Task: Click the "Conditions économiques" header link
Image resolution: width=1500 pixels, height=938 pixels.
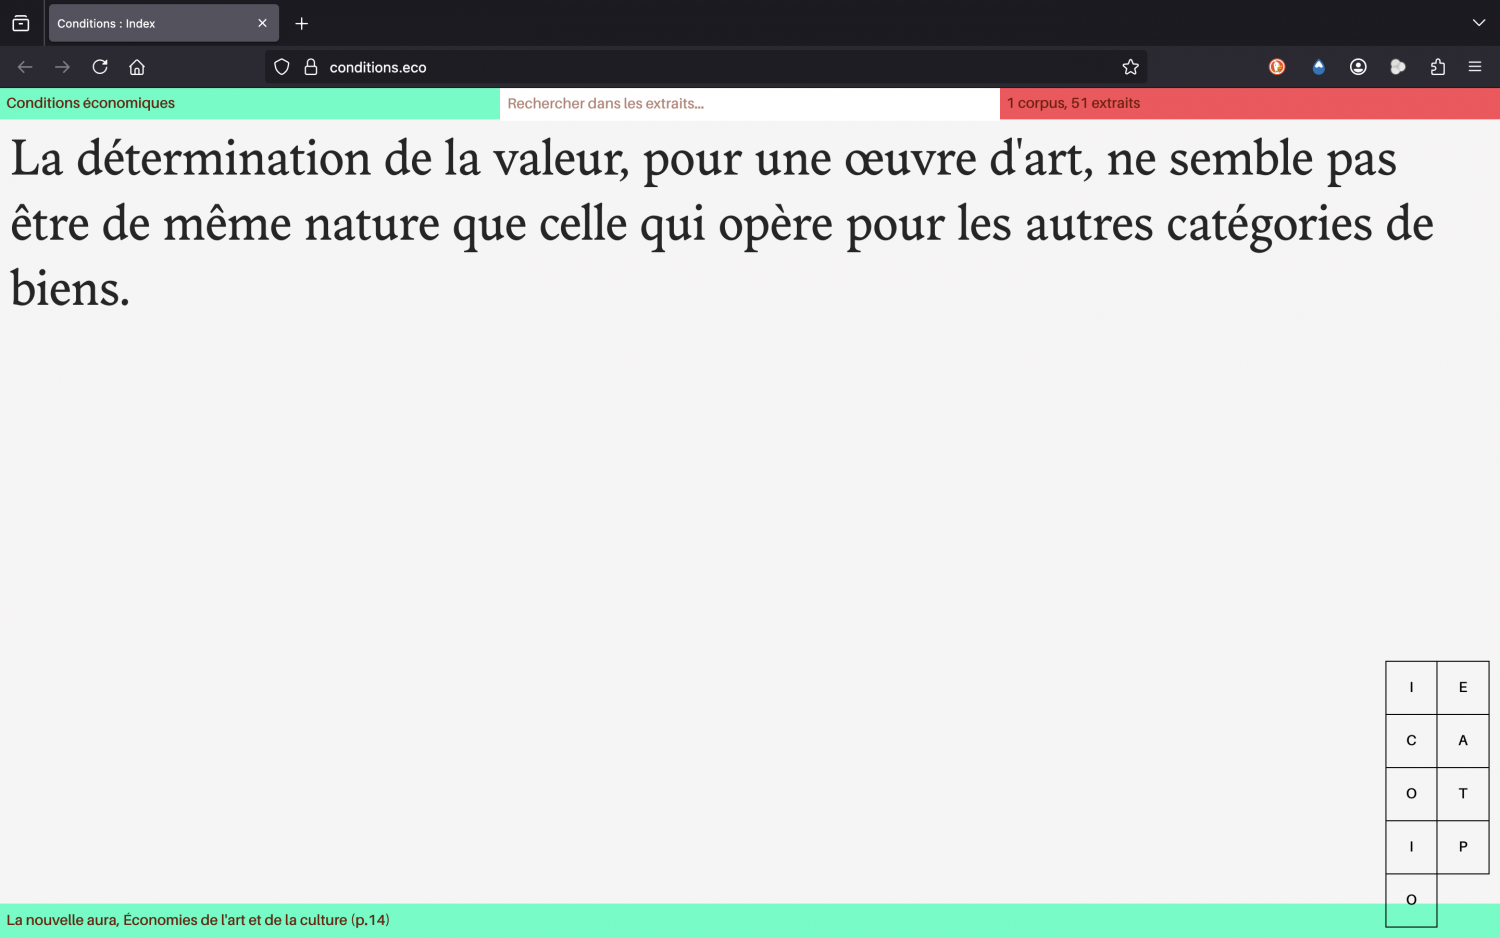Action: click(91, 103)
